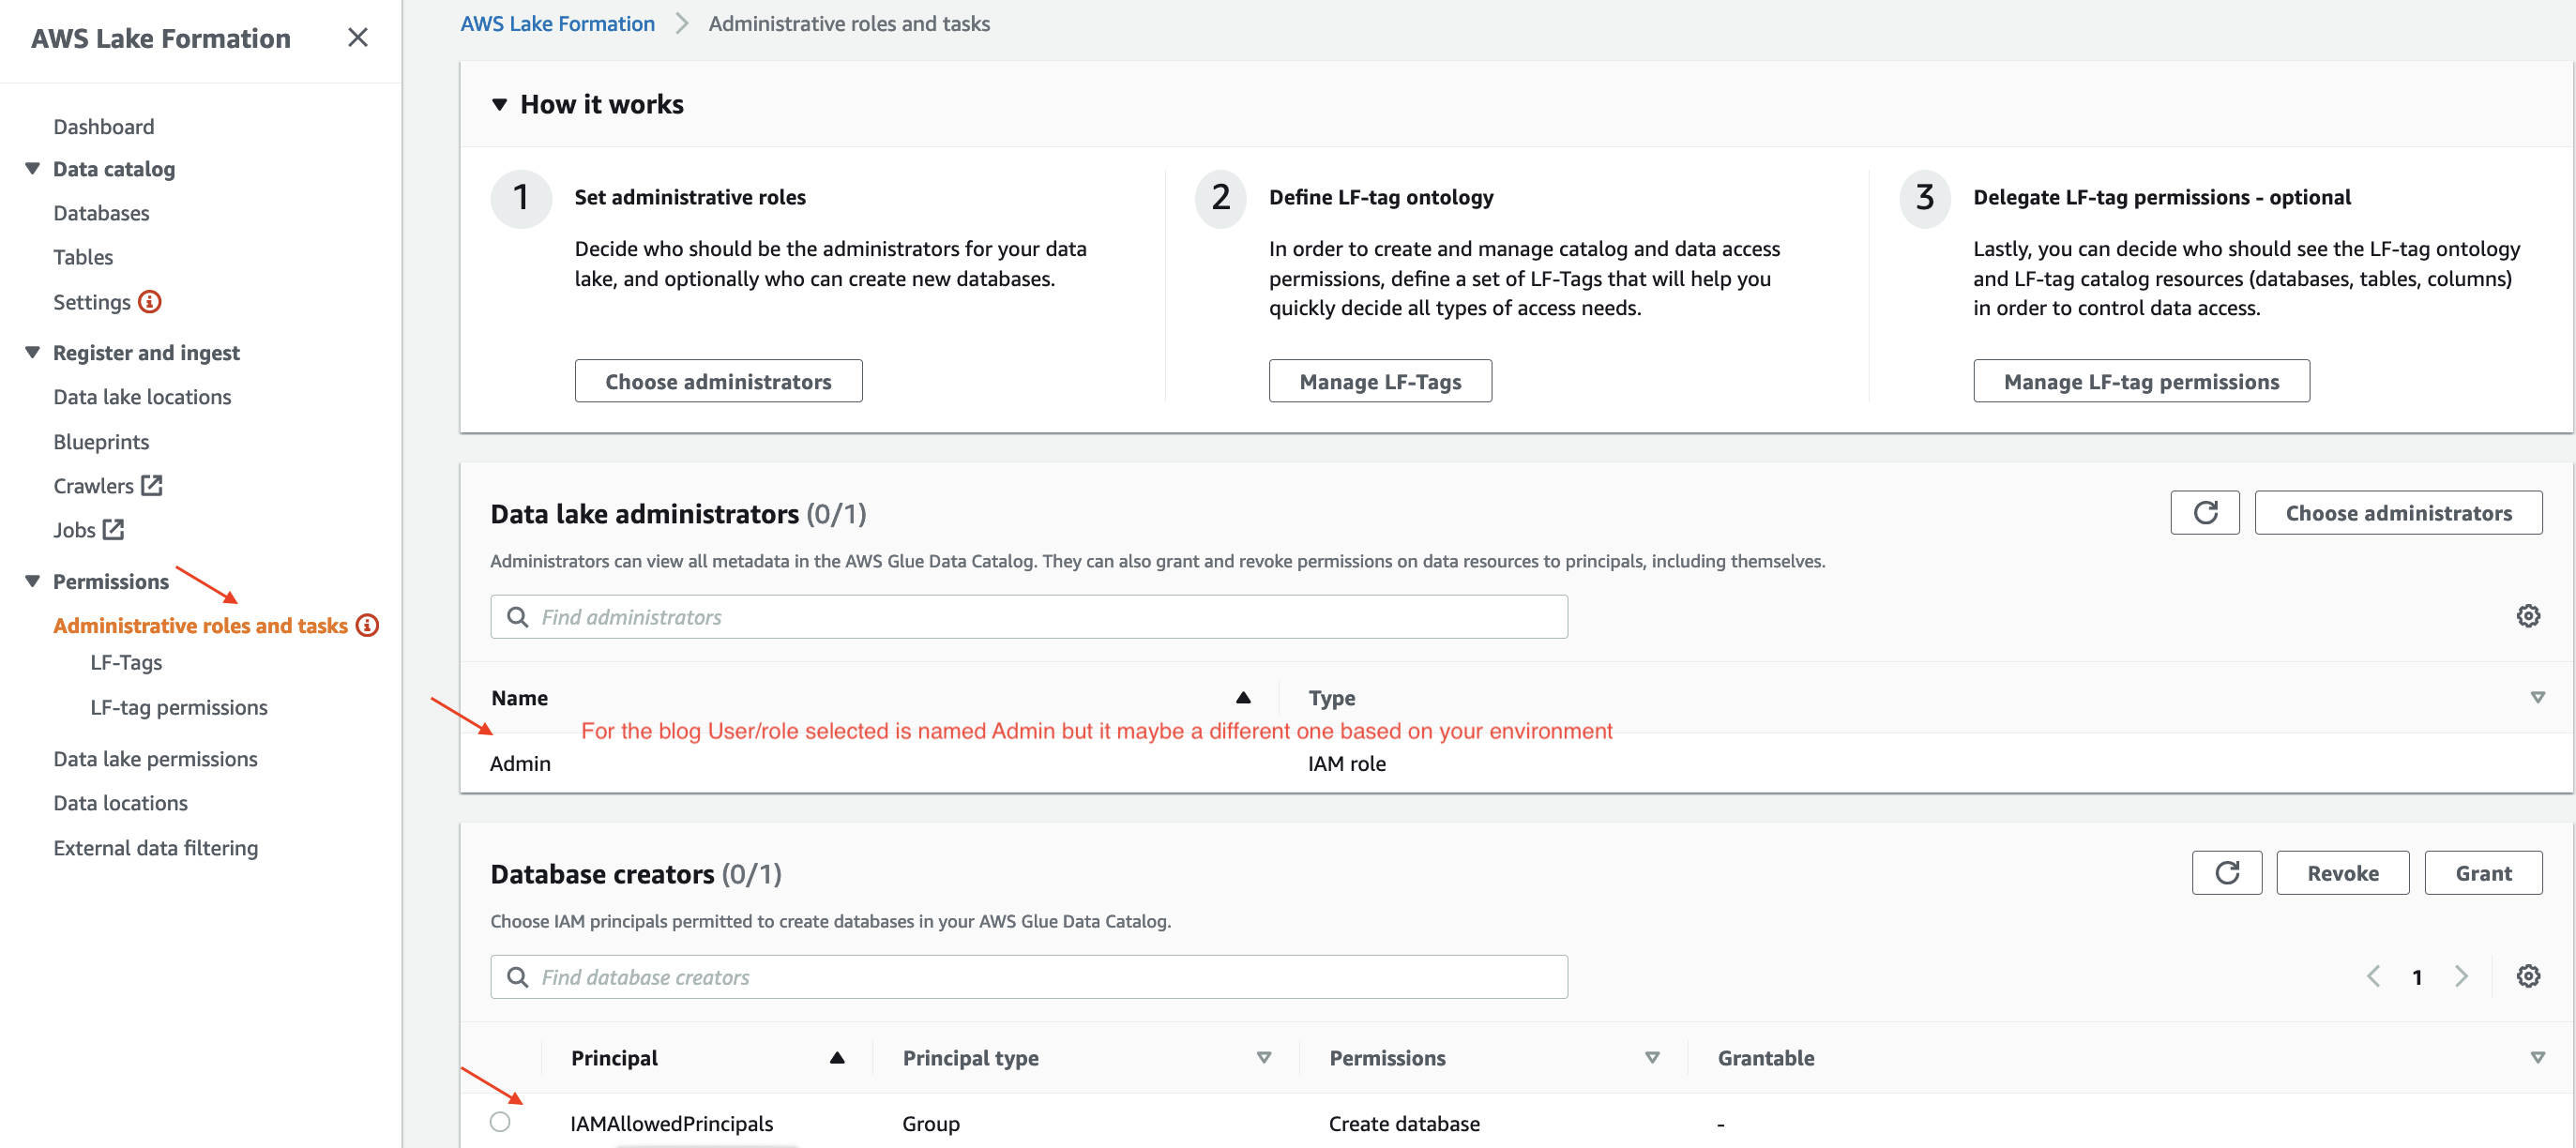The height and width of the screenshot is (1148, 2576).
Task: Sort administrators by Name column arrow
Action: pyautogui.click(x=1243, y=697)
